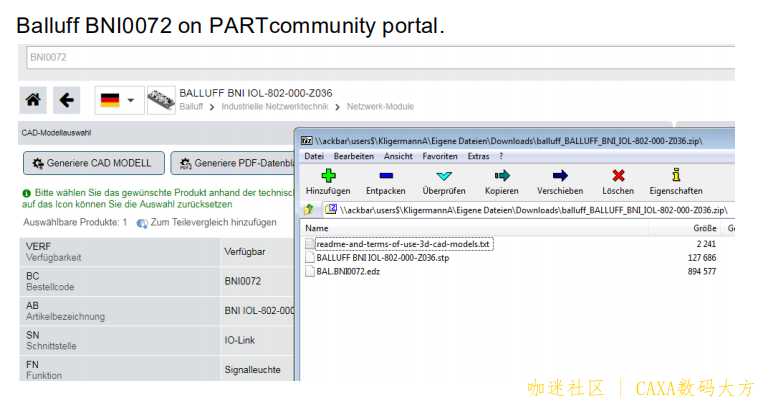Open the Extras menu in 7-Zip
Screen dimensions: 757x403
point(478,156)
